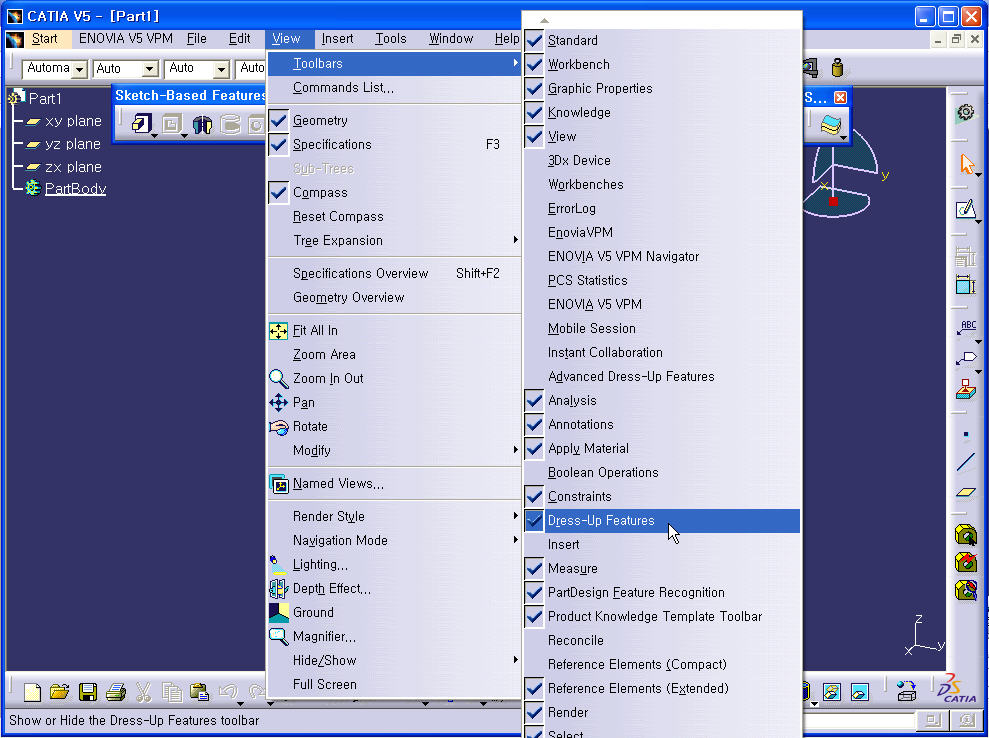Click the Select arrow tool icon
This screenshot has width=989, height=738.
tap(966, 164)
